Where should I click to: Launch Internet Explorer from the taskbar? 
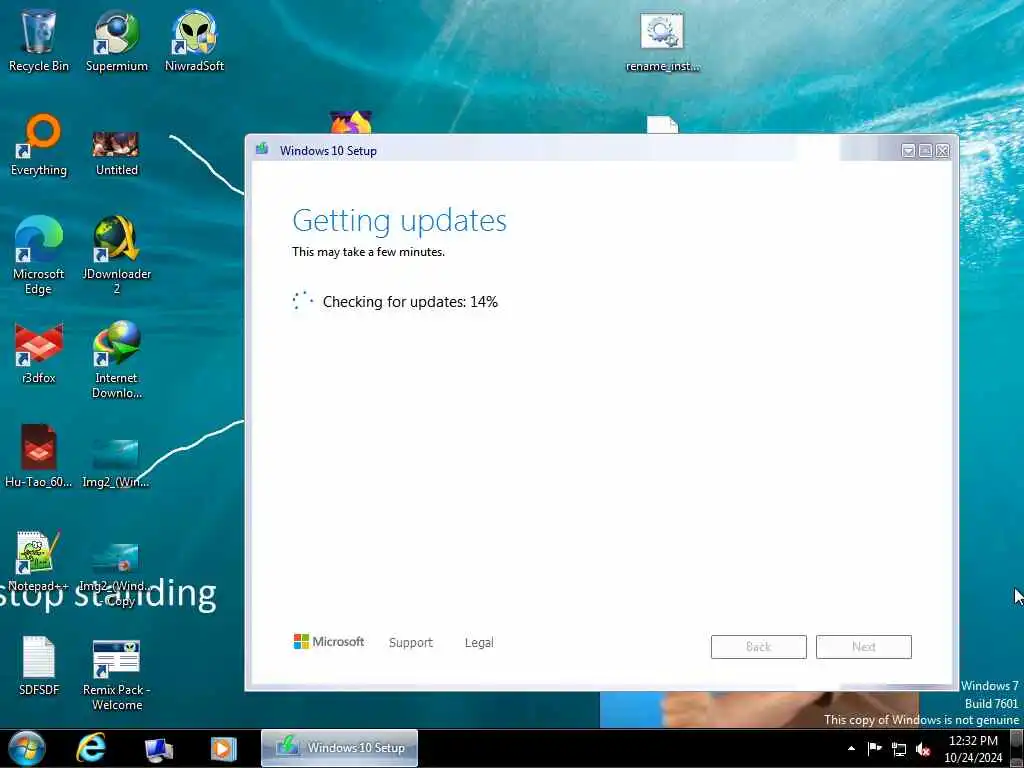click(91, 748)
